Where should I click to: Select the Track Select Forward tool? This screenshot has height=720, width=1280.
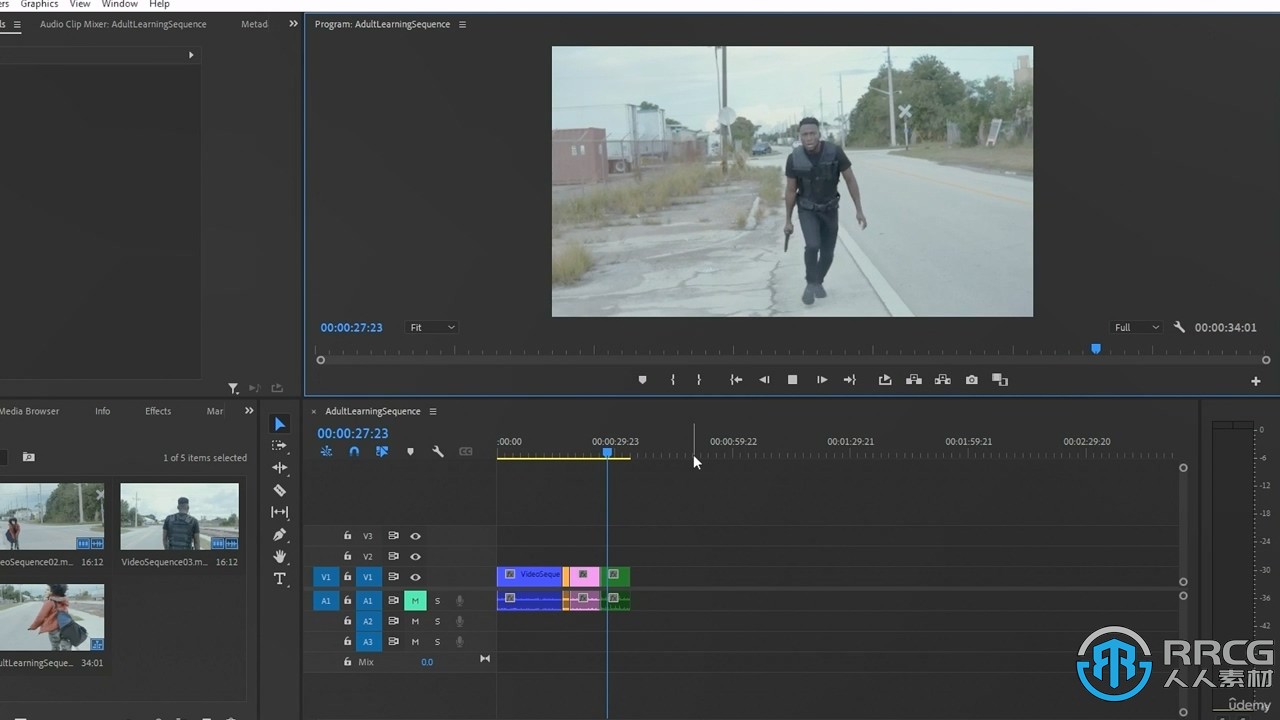point(280,446)
